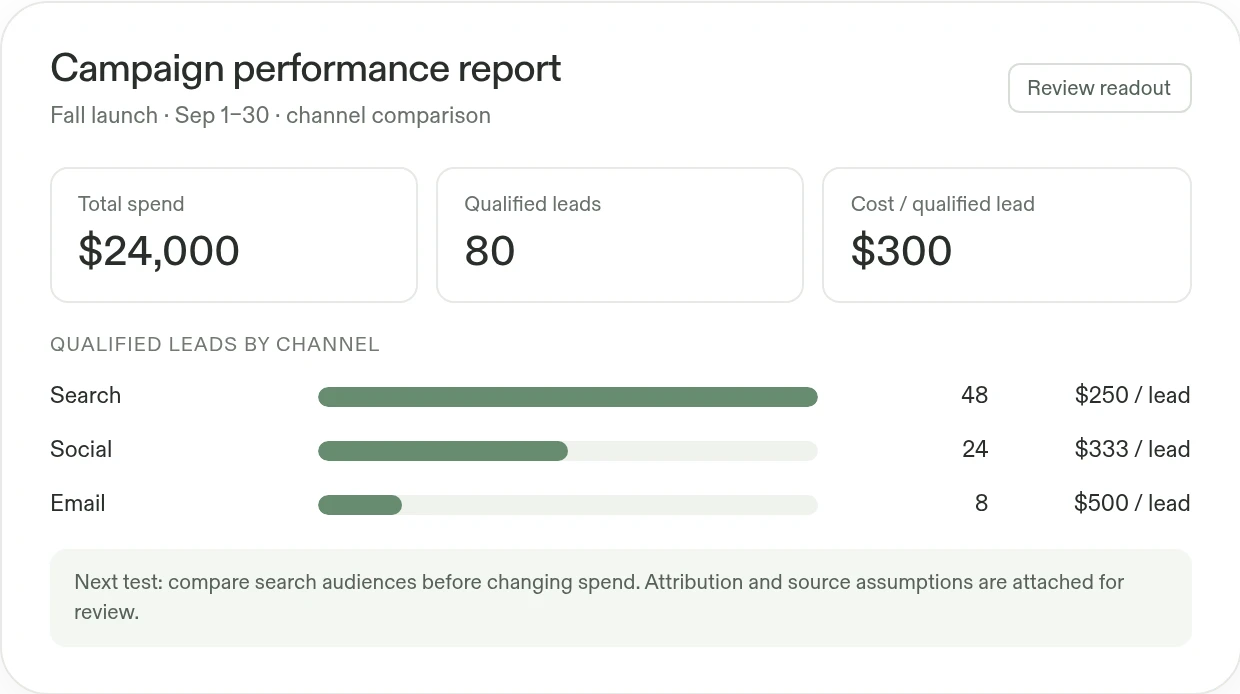Click the subtitle "Fall launch · Sep 1–30 · channel comparison"

click(270, 115)
